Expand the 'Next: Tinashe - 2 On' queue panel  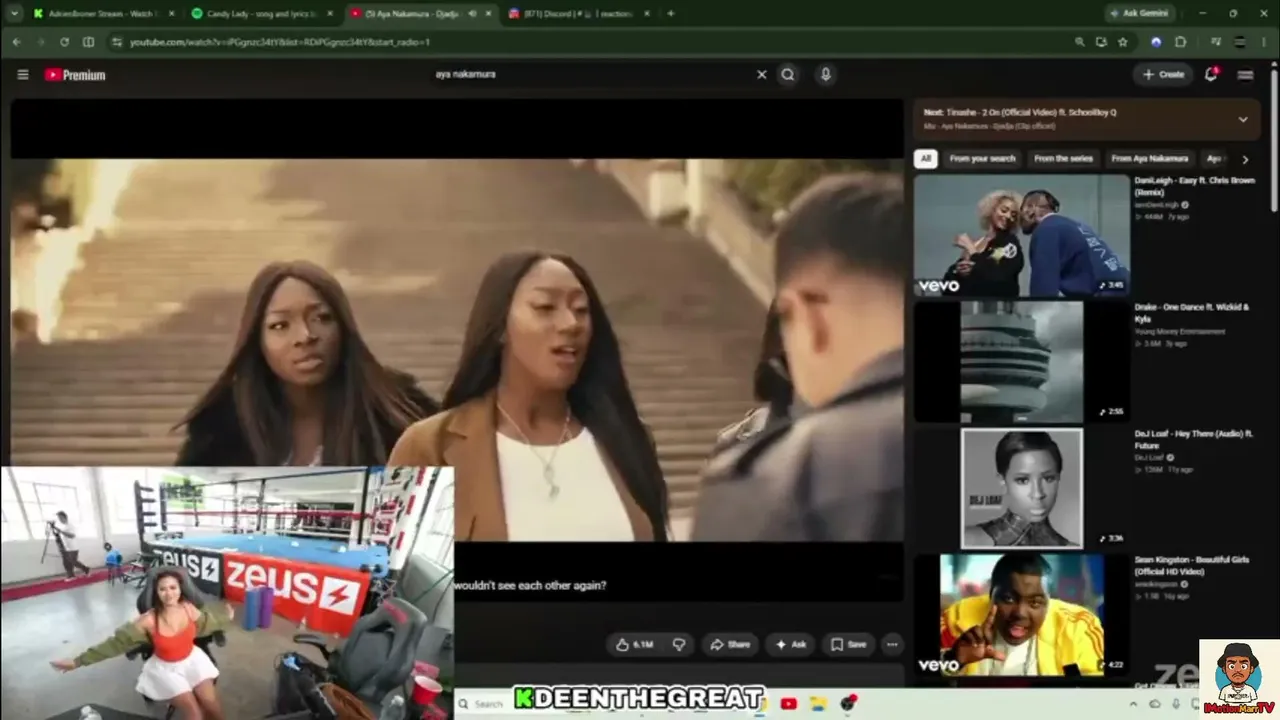coord(1243,119)
